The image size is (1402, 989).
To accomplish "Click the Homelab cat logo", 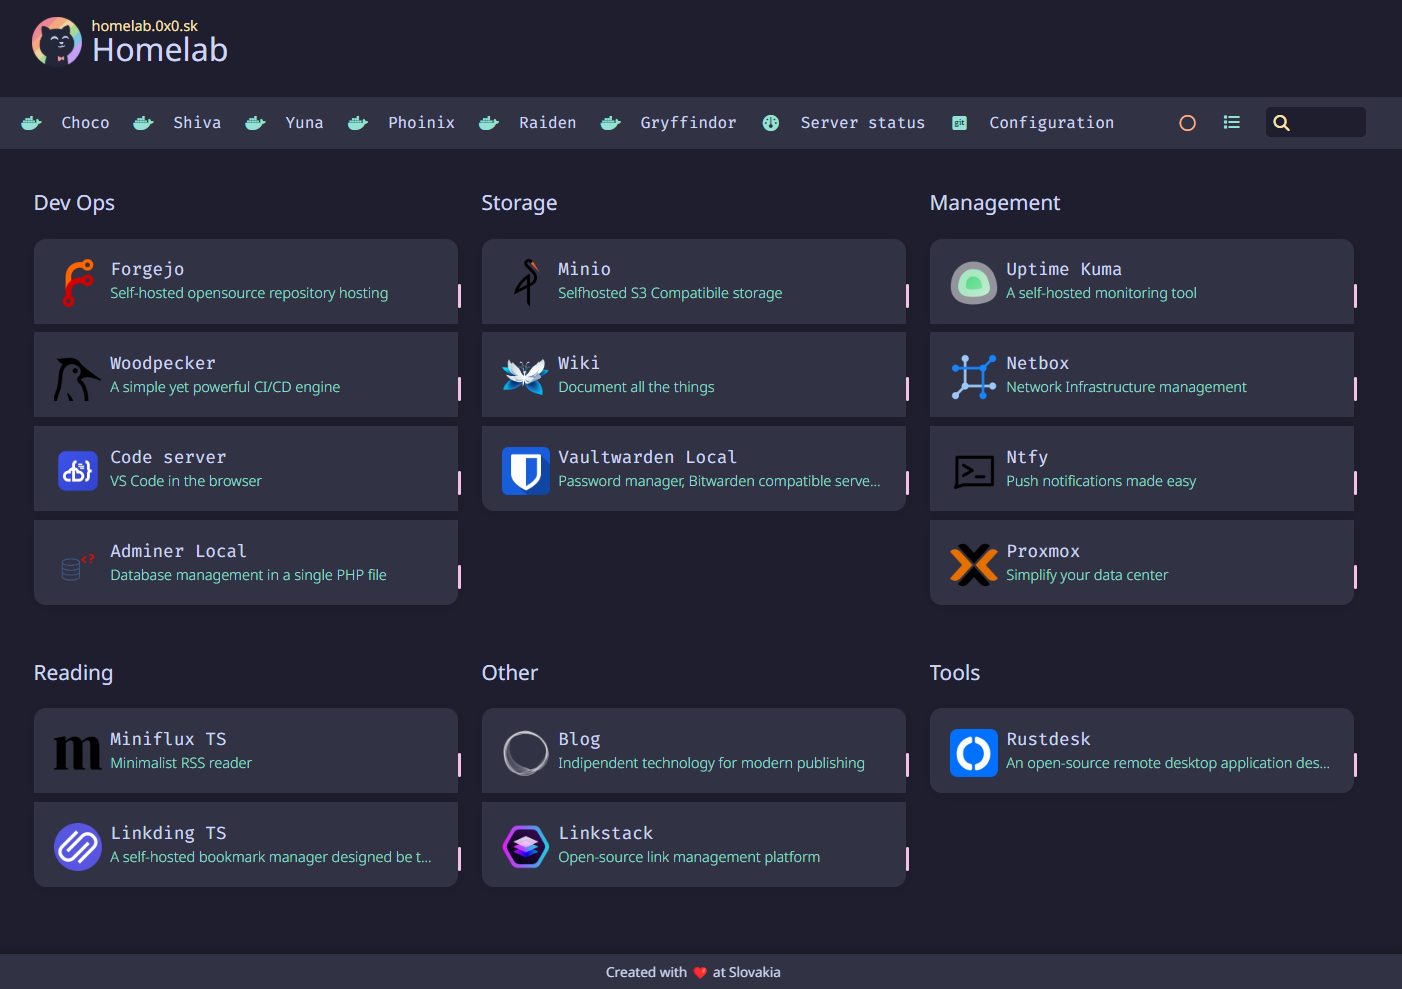I will coord(57,42).
